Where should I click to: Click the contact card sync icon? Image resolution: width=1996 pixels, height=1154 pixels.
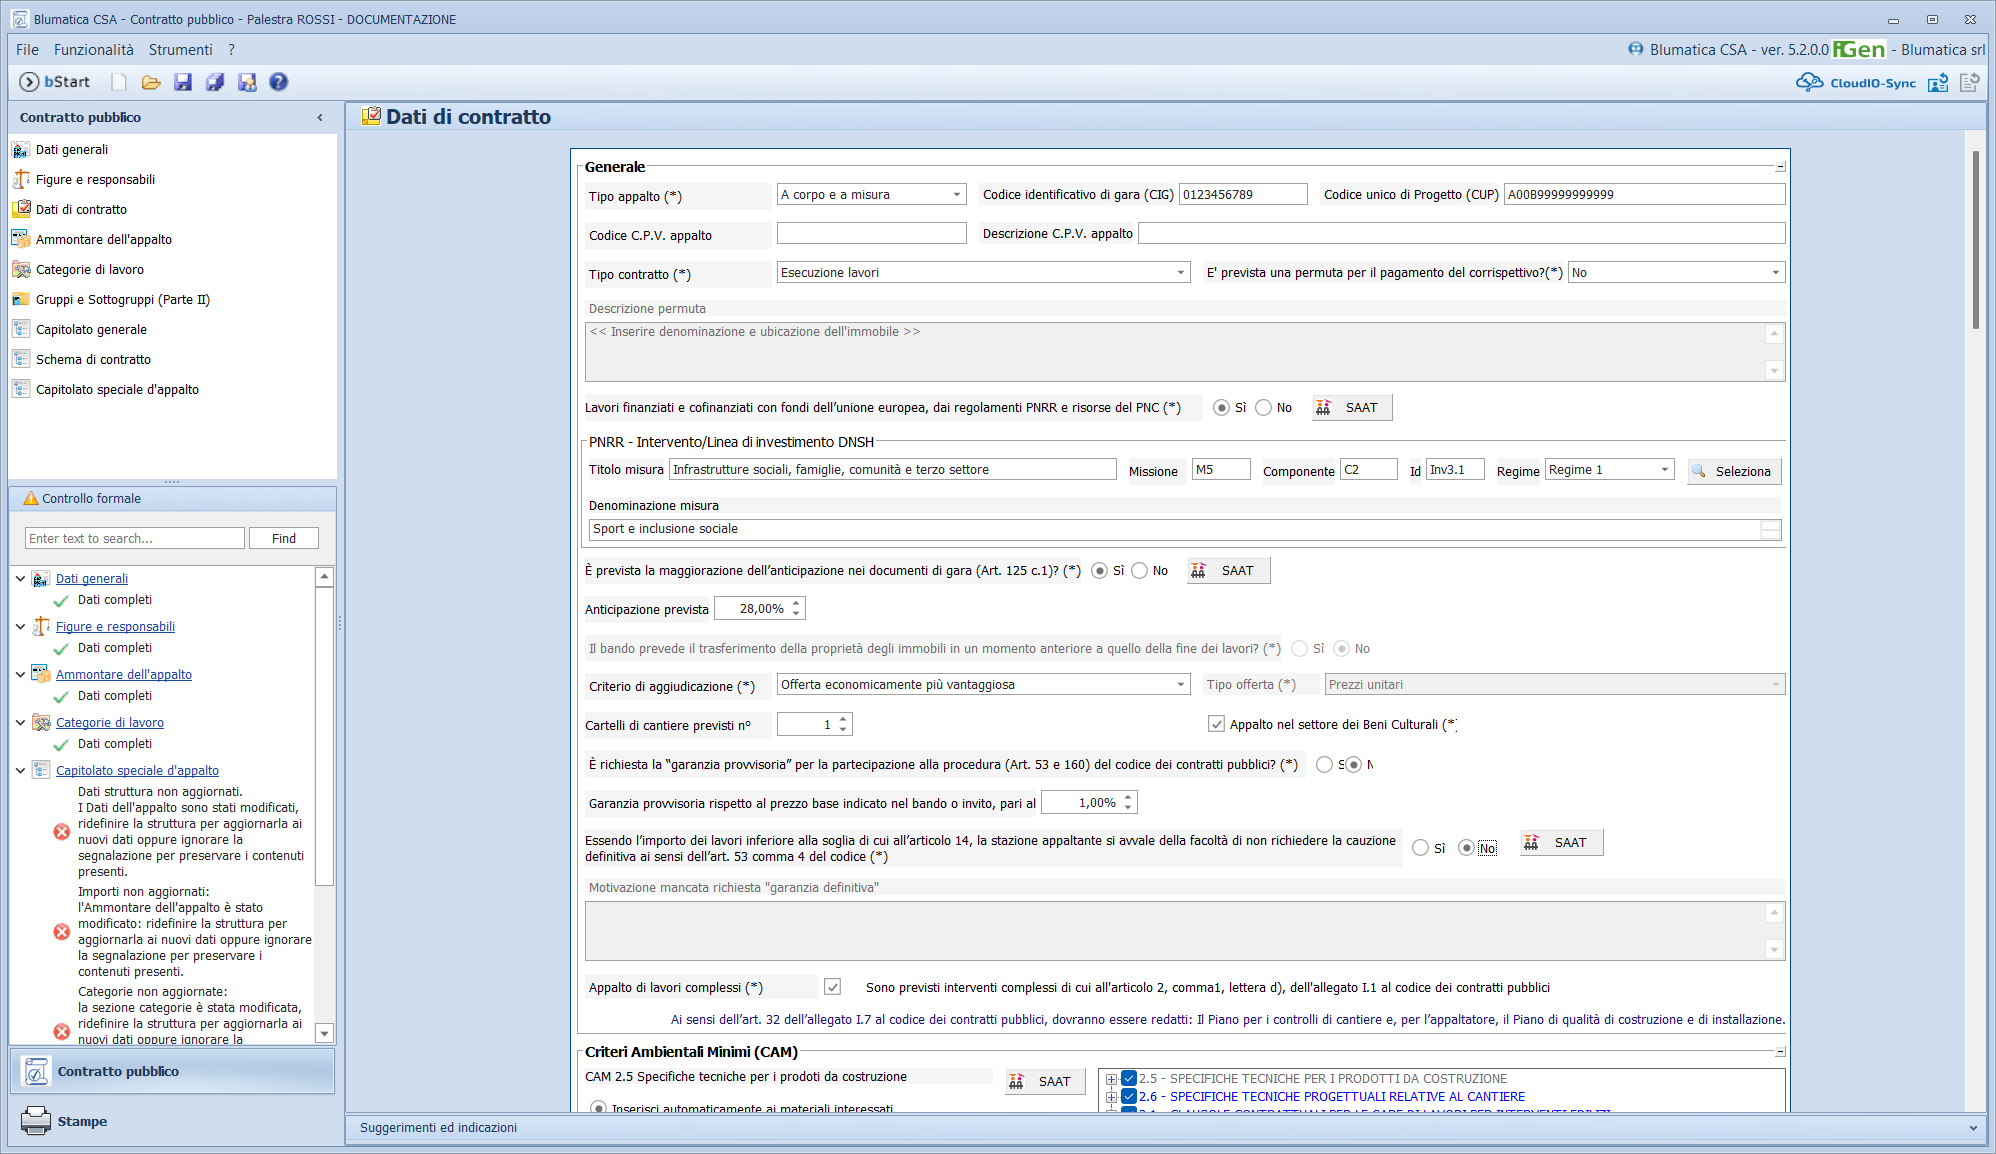[x=1938, y=82]
